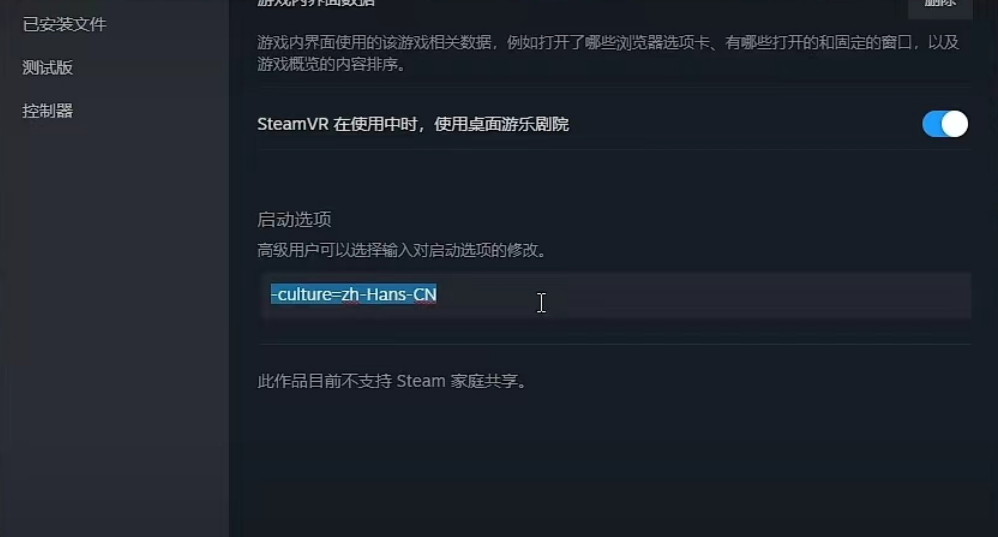Click the 启动选项 section heading

pyautogui.click(x=294, y=220)
